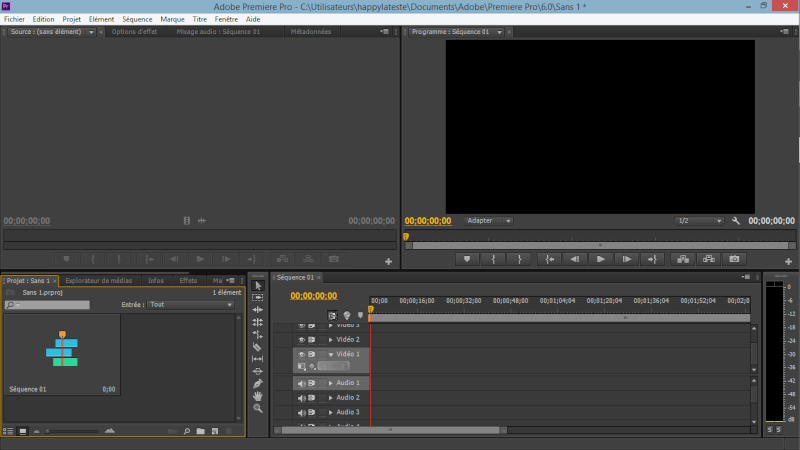Open the Marque menu
Screen dimensions: 800x450
[x=172, y=19]
